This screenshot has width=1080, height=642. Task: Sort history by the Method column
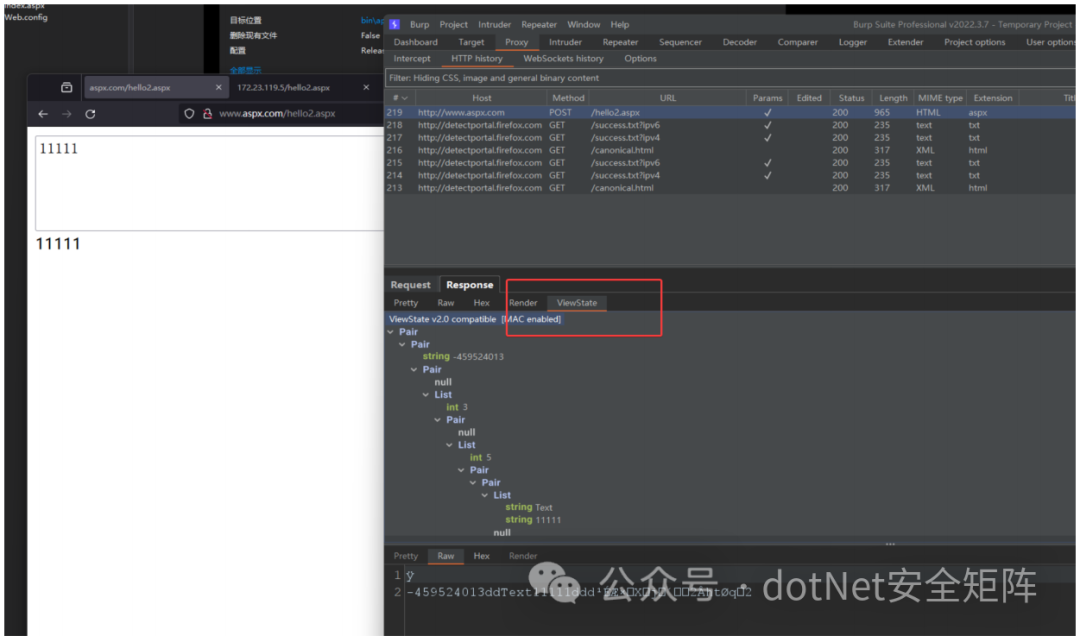pyautogui.click(x=568, y=98)
